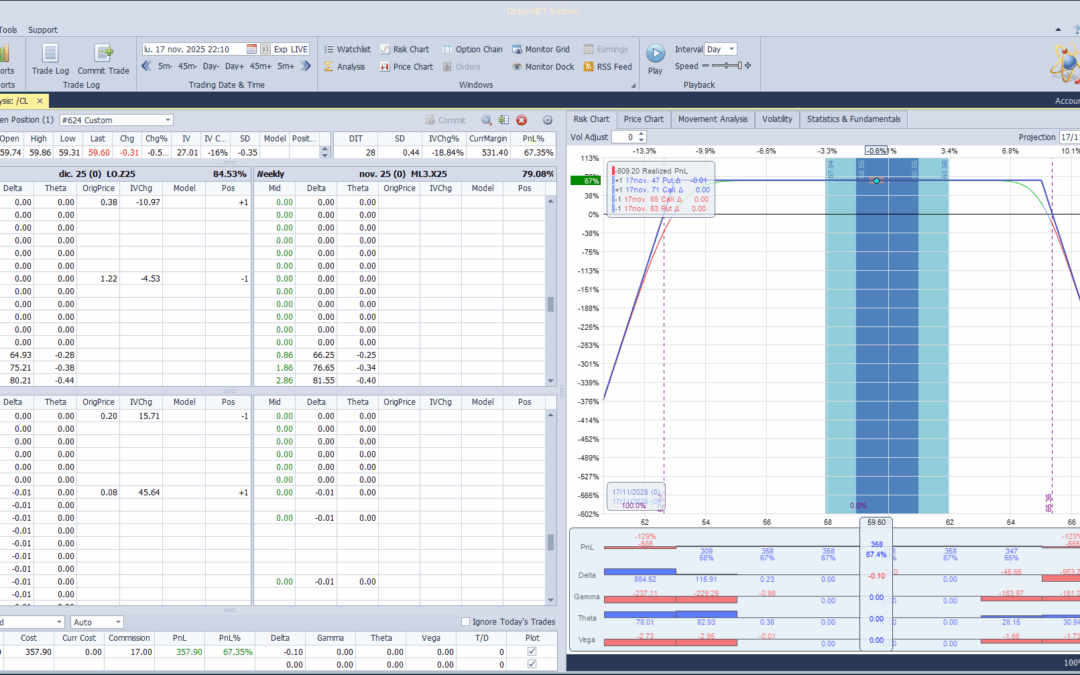Switch to the Price Chart tab
This screenshot has width=1080, height=675.
[643, 119]
